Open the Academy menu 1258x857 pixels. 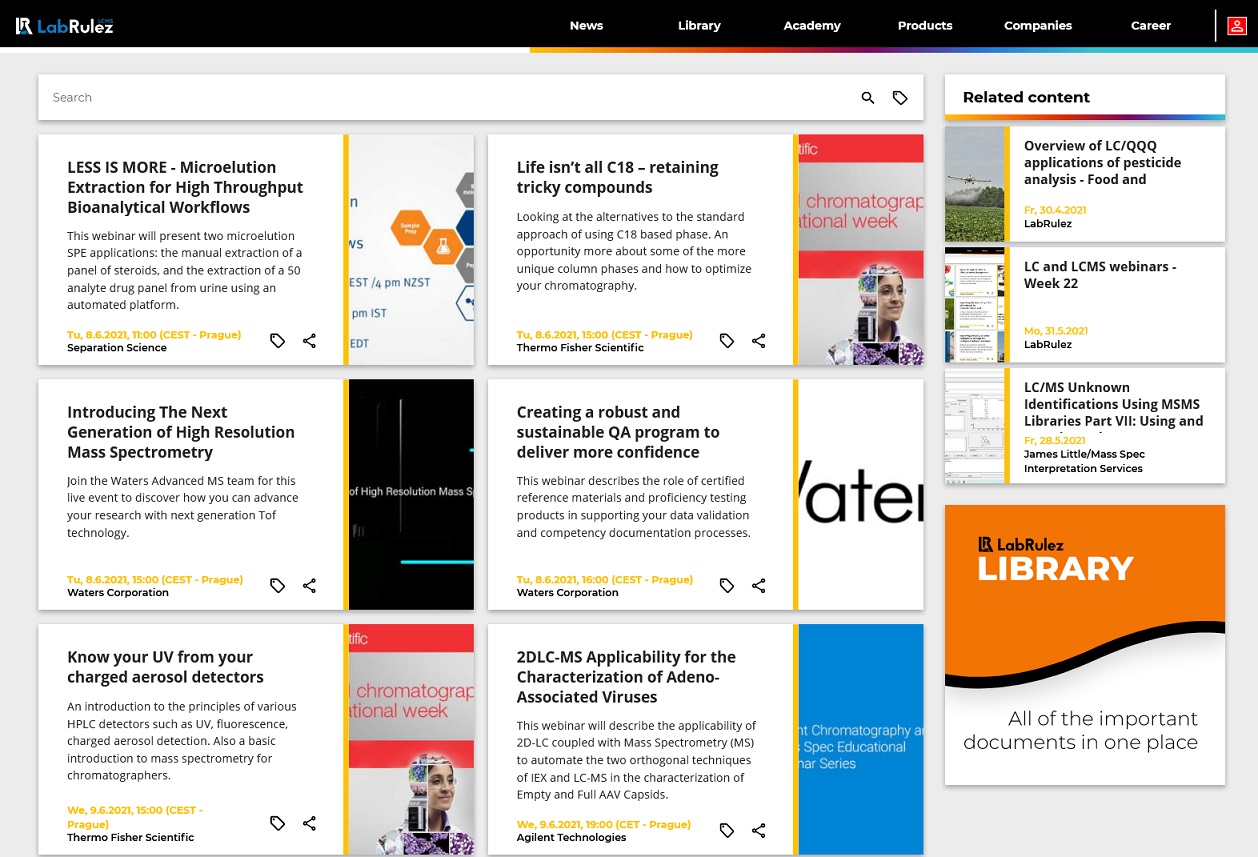(812, 26)
